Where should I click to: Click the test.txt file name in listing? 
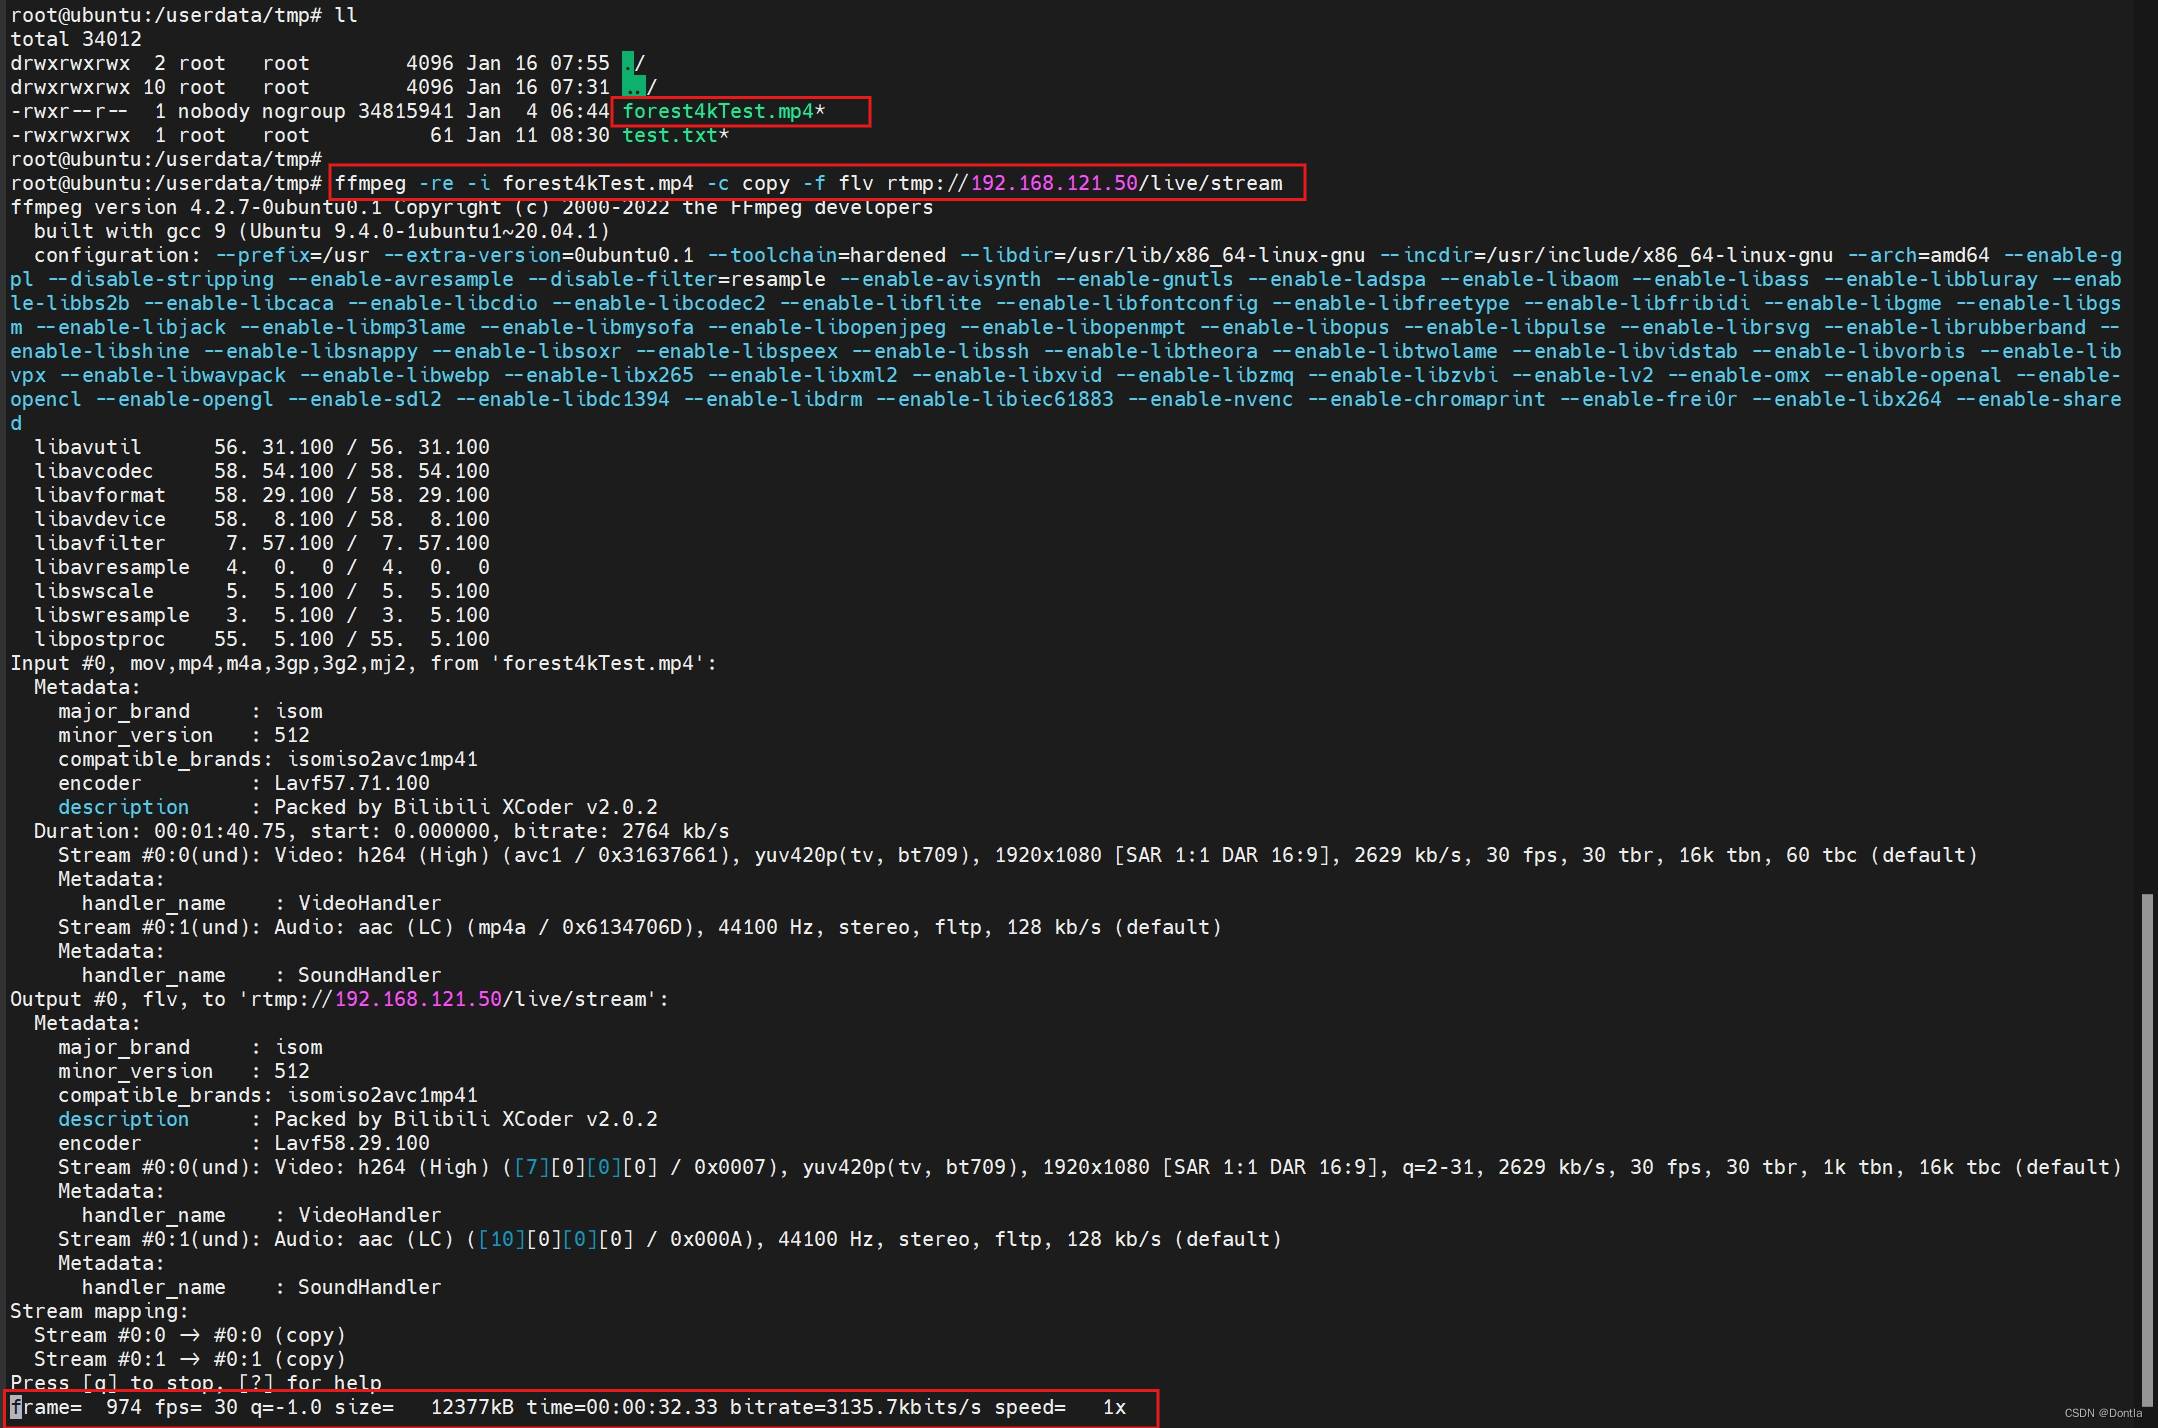(x=670, y=135)
